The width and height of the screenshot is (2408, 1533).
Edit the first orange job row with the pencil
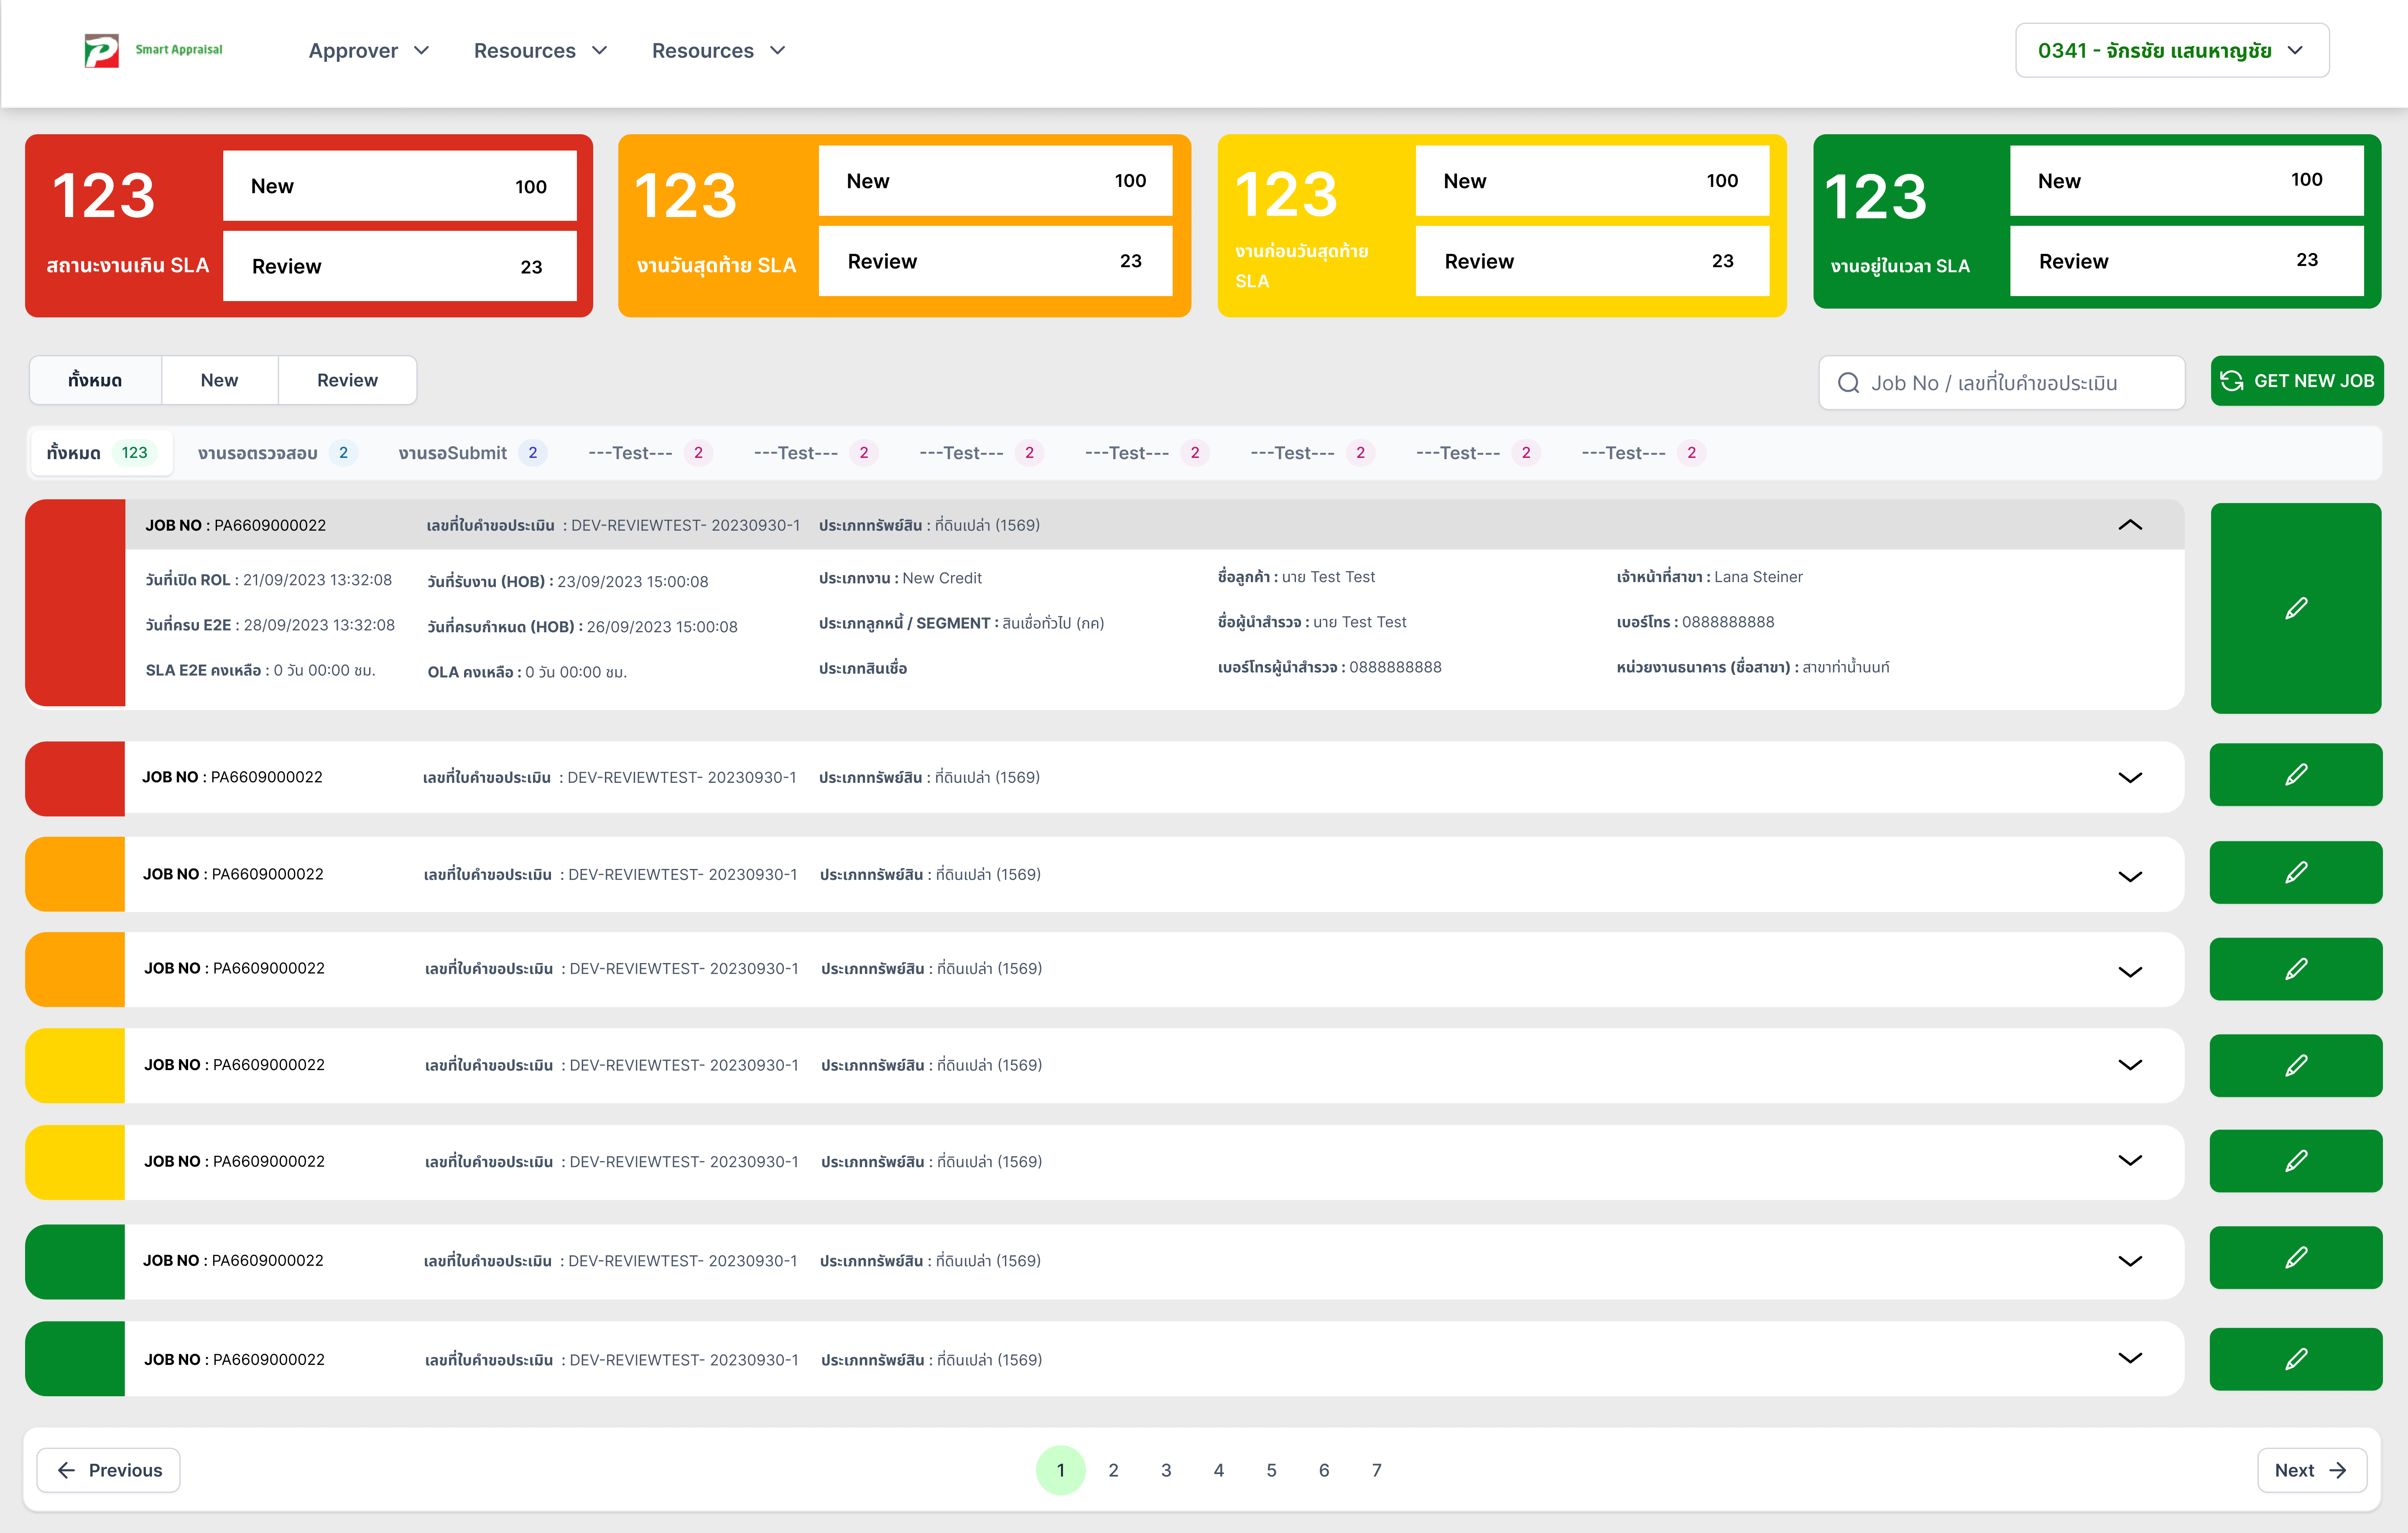coord(2296,872)
